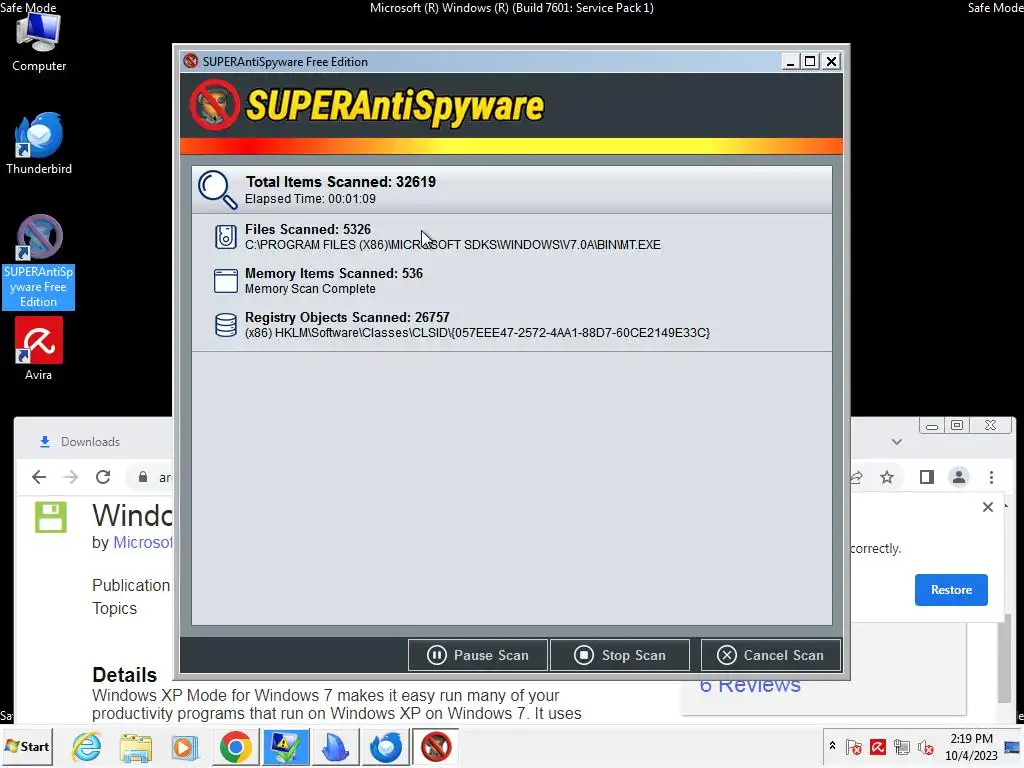This screenshot has height=768, width=1024.
Task: Click the green floppy disk software icon
Action: coord(50,517)
